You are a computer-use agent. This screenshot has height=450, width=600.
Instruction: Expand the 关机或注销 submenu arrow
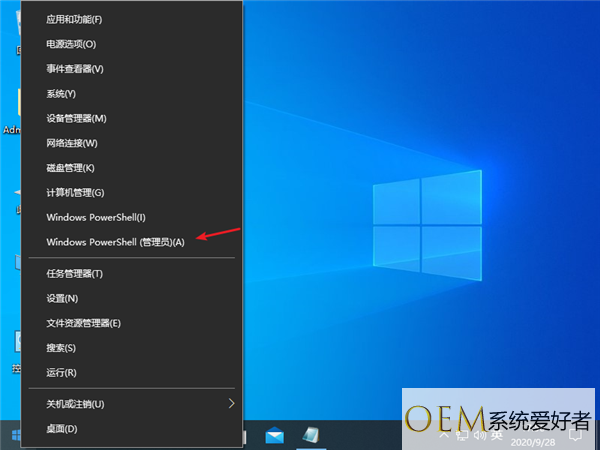click(232, 403)
